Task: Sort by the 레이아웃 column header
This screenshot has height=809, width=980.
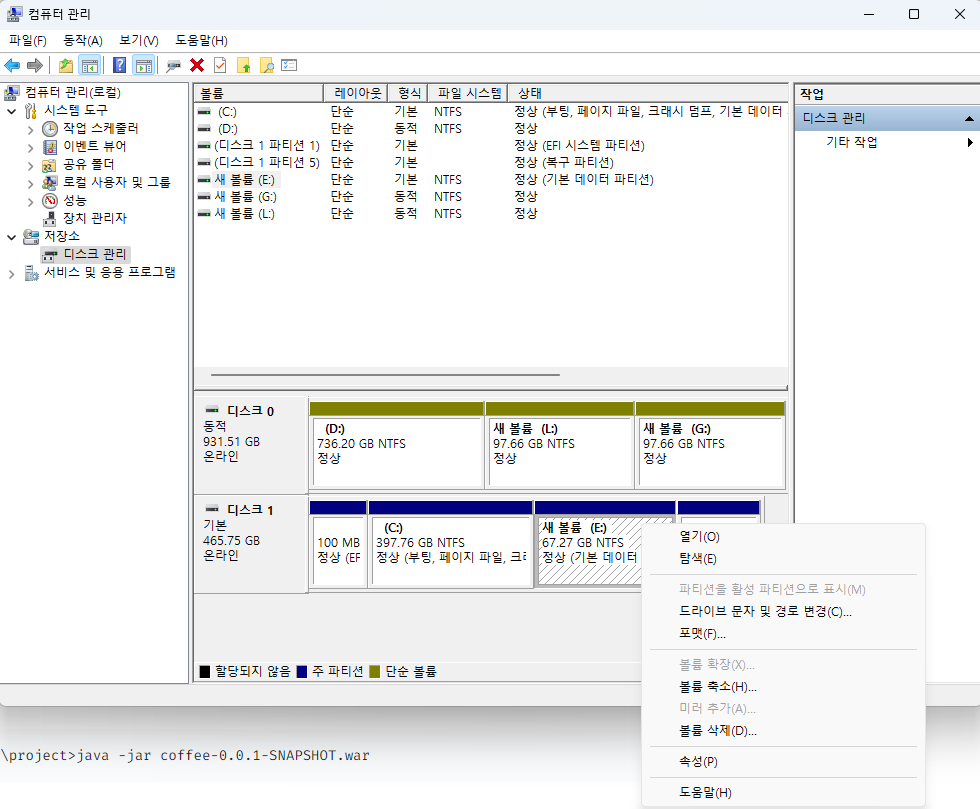Action: pos(356,93)
